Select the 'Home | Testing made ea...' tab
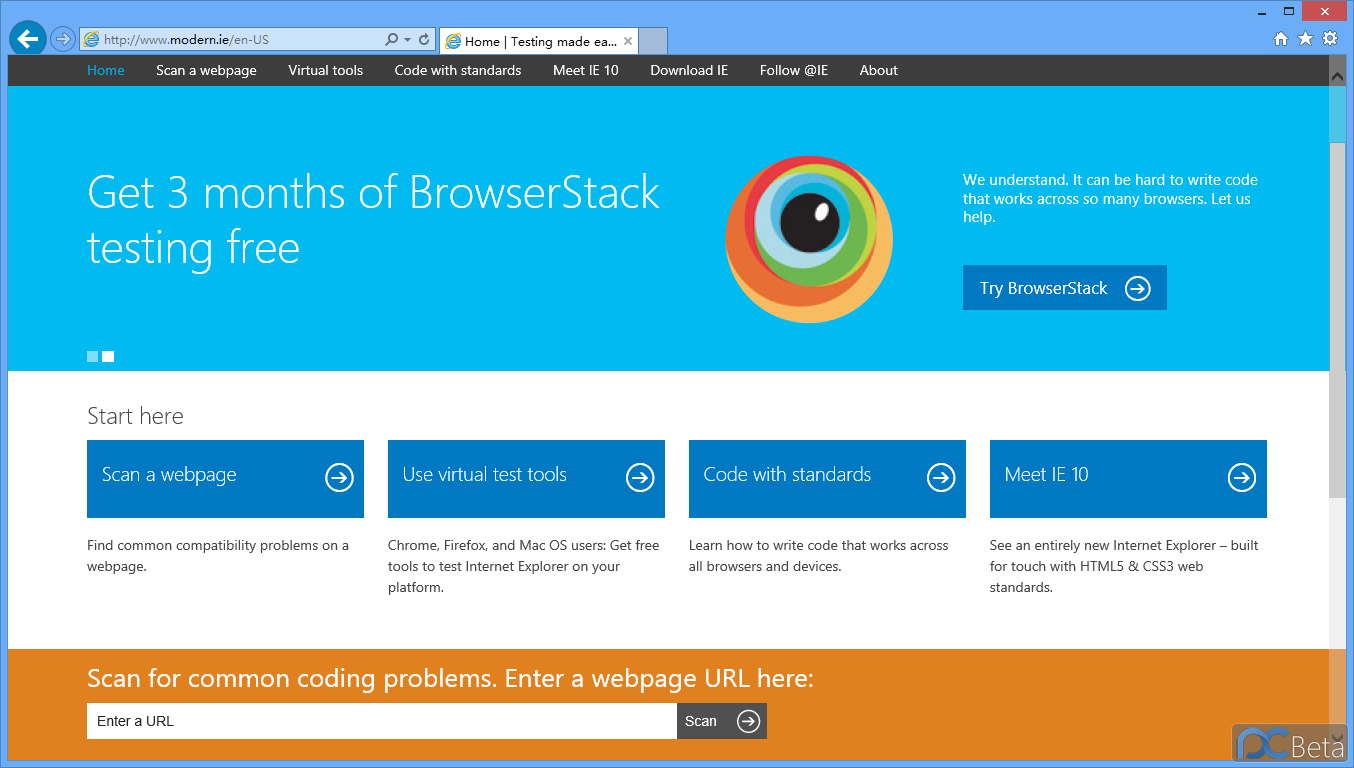Screen dimensions: 1354x768 click(x=538, y=41)
